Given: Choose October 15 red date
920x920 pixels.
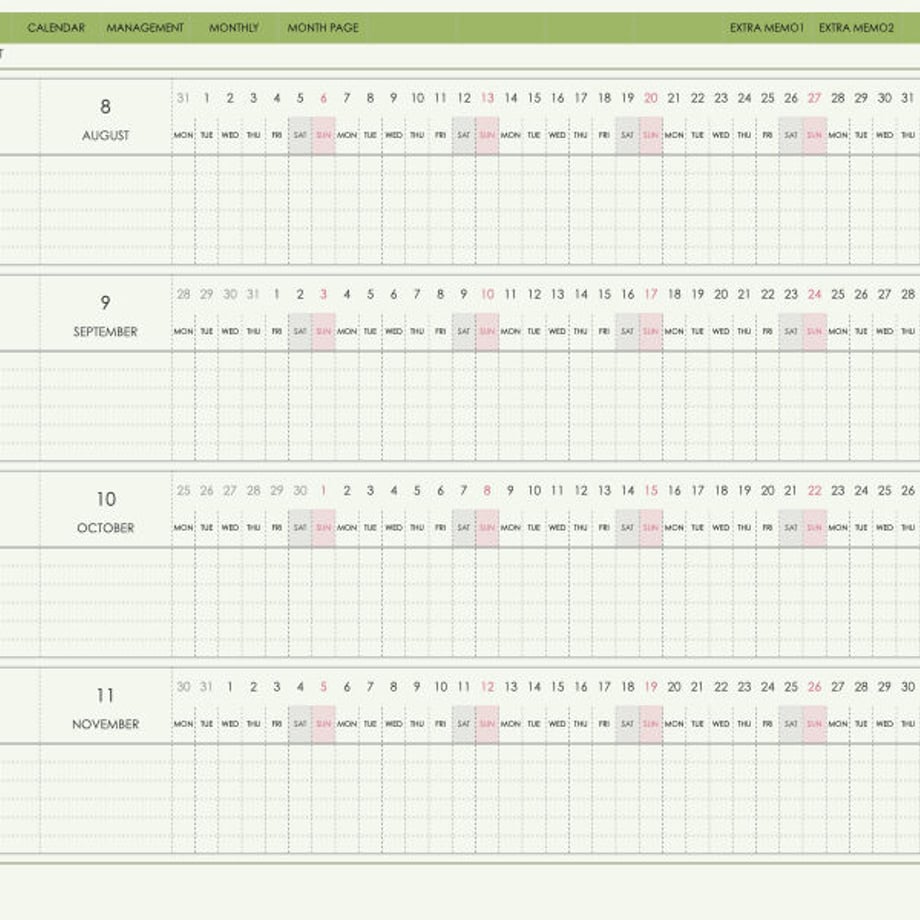Looking at the screenshot, I should 651,491.
